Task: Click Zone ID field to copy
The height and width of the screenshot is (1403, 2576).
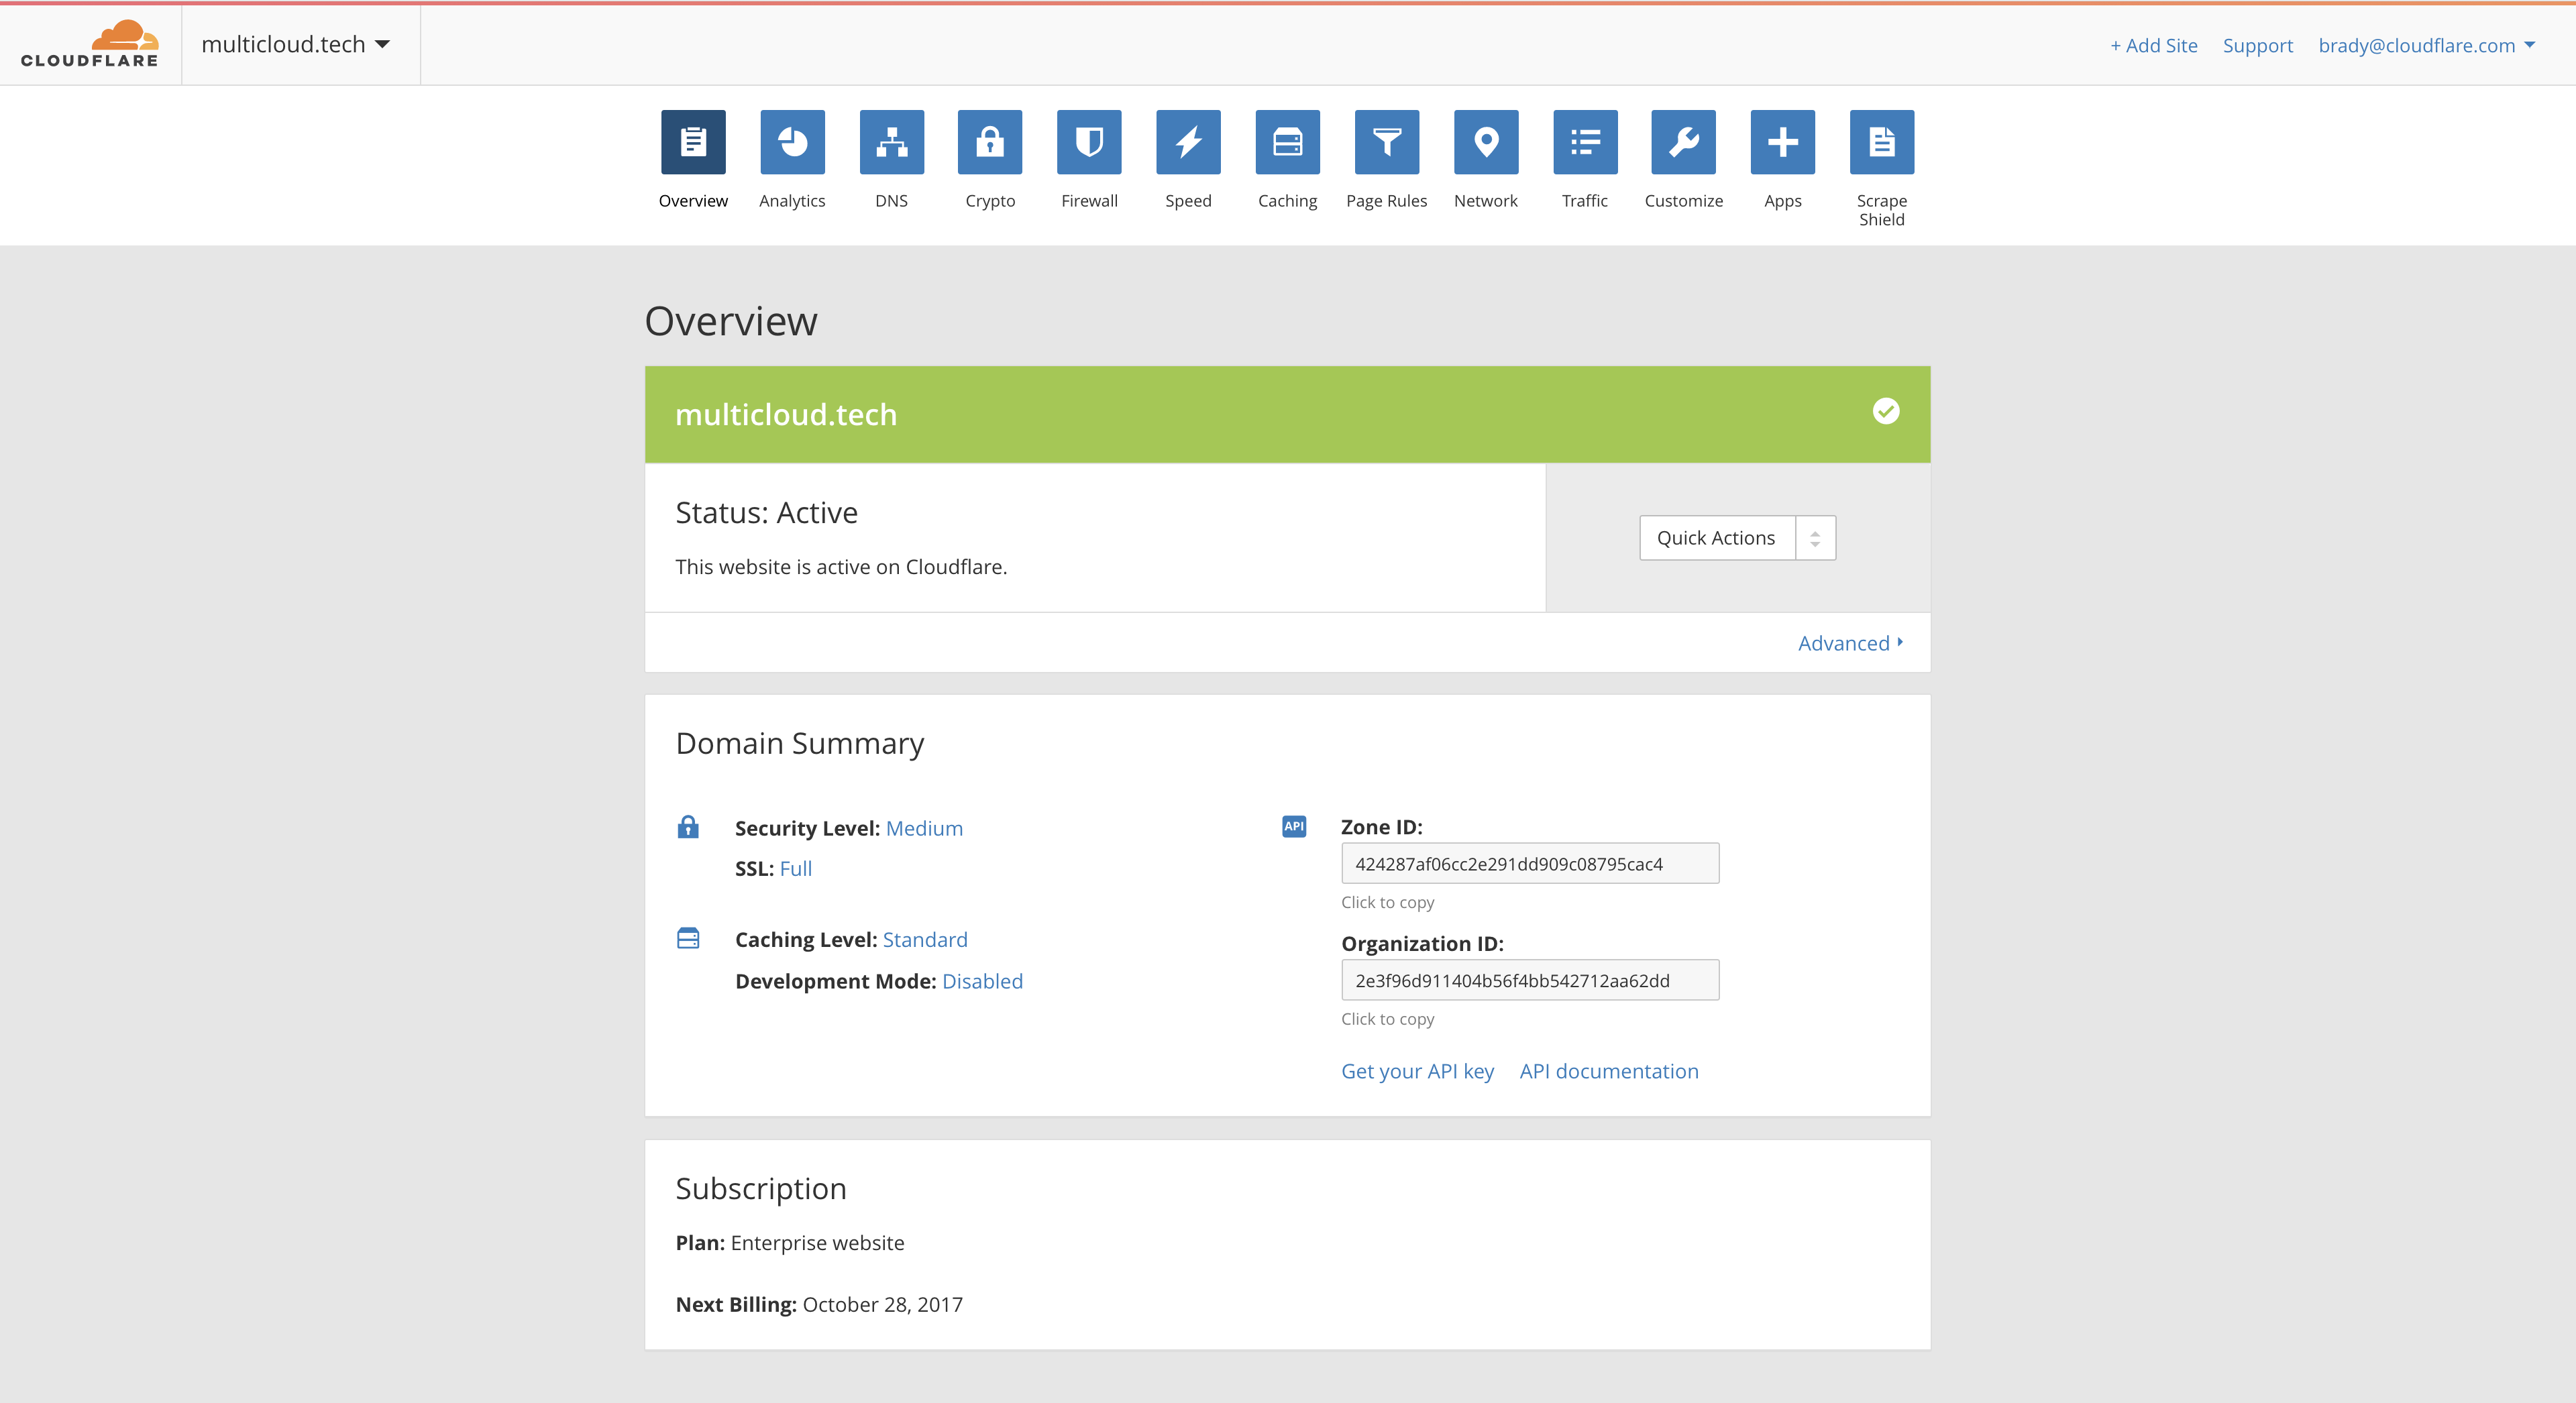Action: pos(1529,864)
